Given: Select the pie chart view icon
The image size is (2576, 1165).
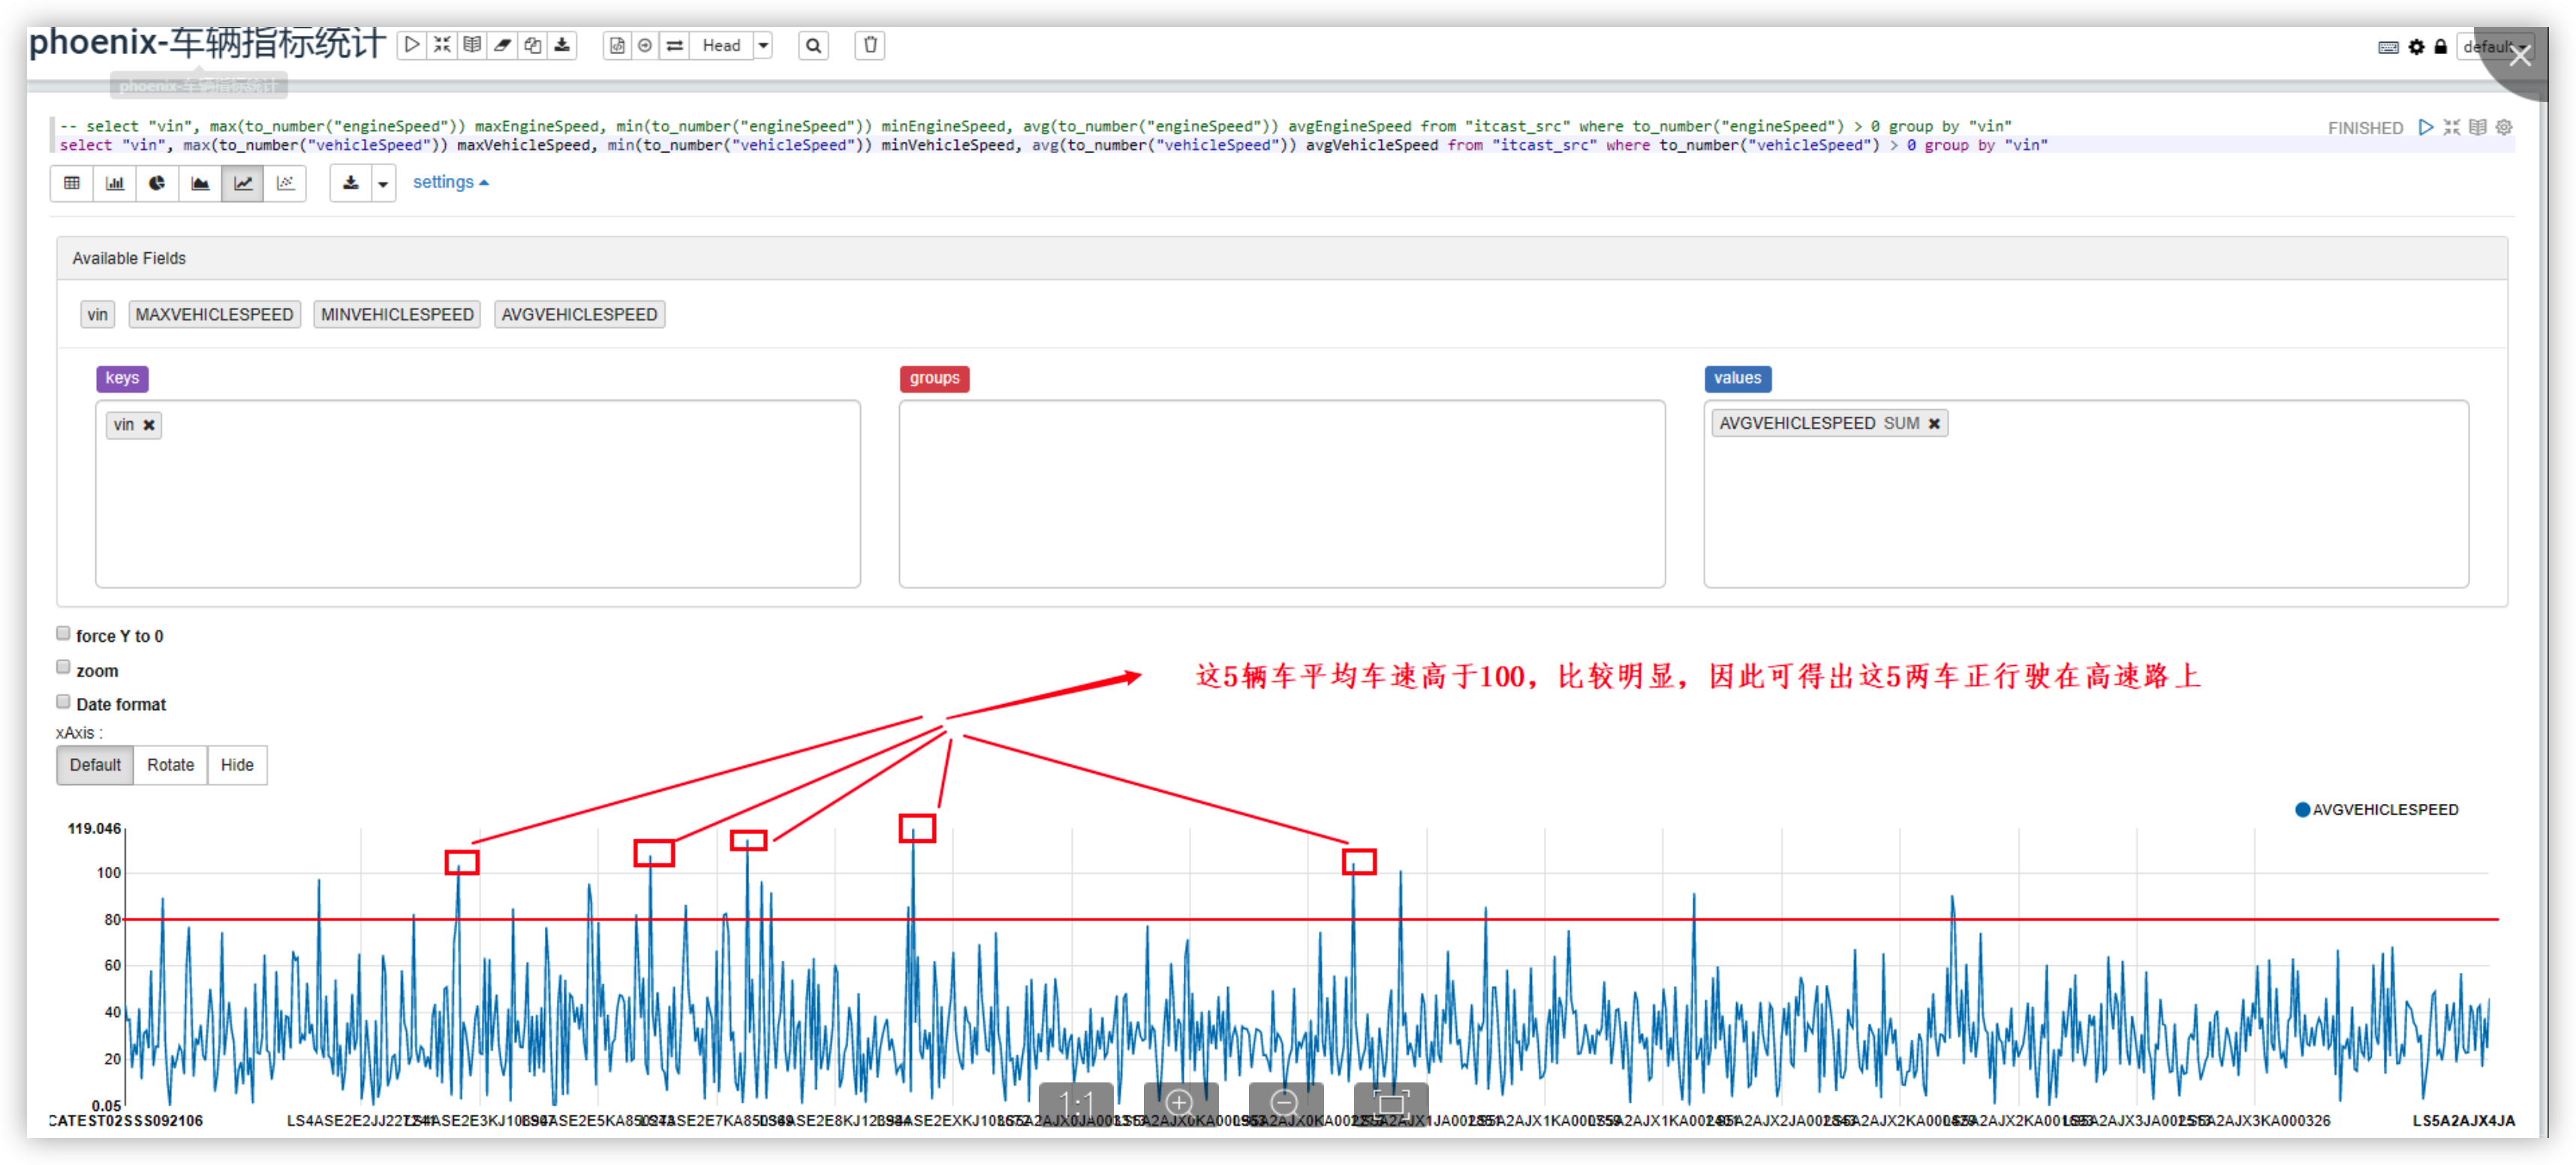Looking at the screenshot, I should point(157,183).
